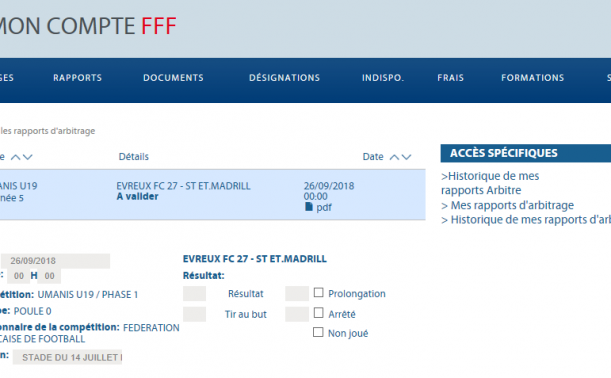Go to the DÉSIGNATIONS menu
This screenshot has height=378, width=611.
point(284,78)
